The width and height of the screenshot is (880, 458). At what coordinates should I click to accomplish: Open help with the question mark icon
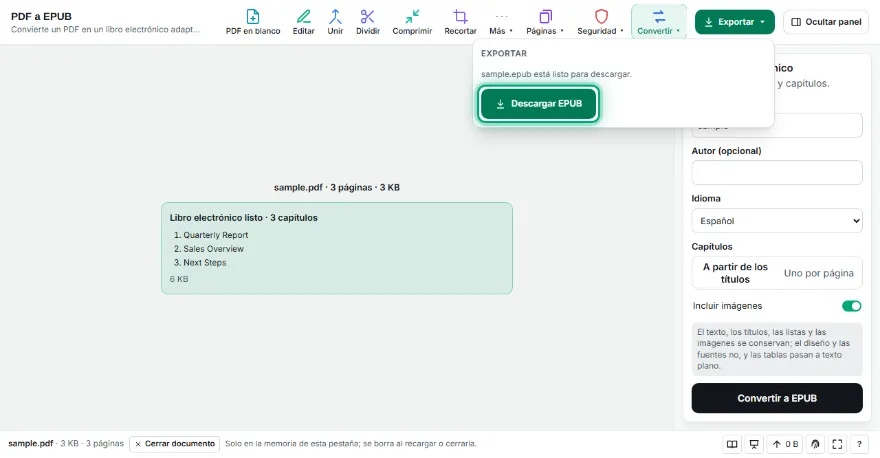pos(859,445)
